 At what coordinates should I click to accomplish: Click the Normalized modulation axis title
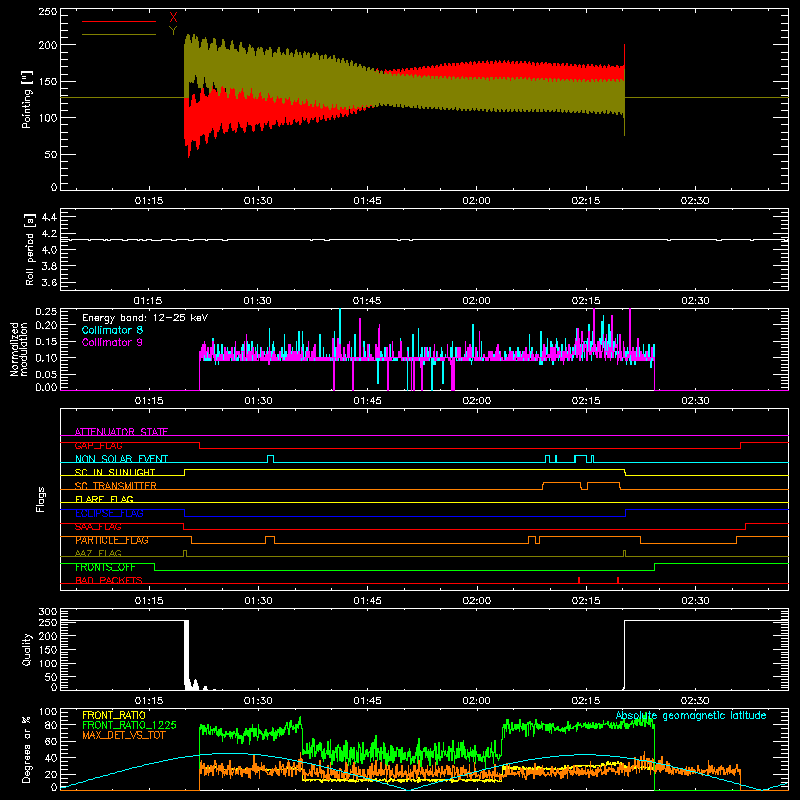pos(19,349)
